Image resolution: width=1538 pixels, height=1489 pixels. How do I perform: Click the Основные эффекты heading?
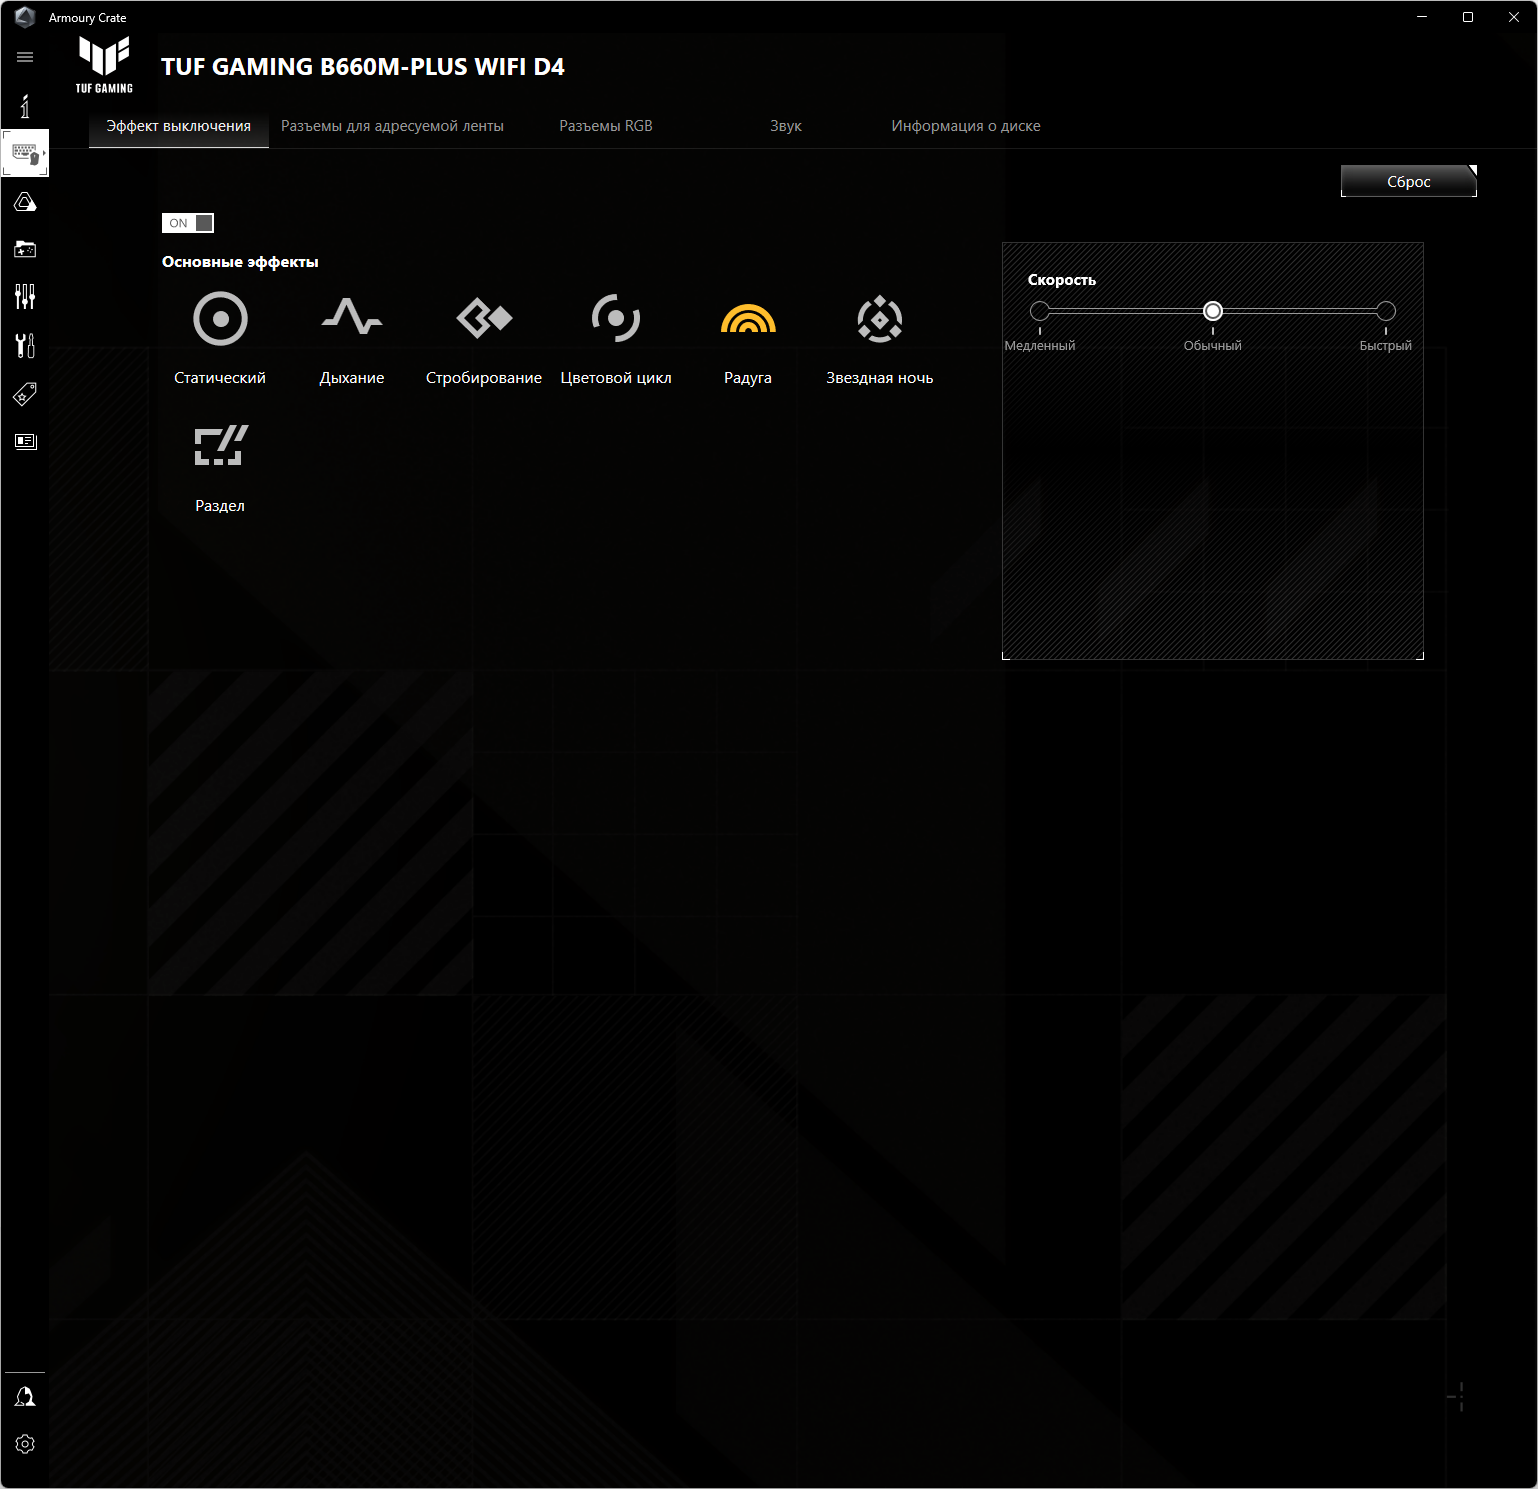pos(240,262)
